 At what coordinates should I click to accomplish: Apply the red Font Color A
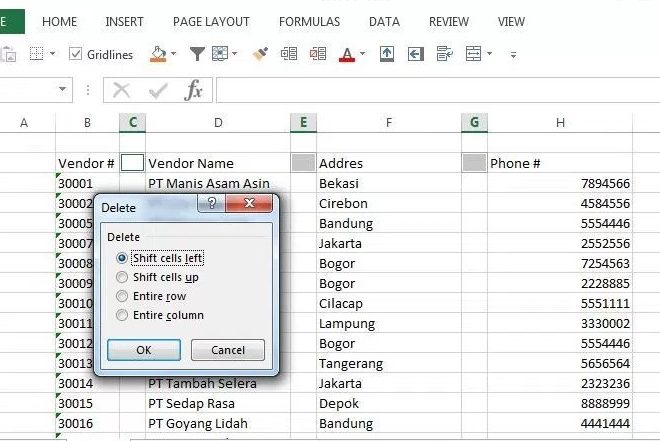(347, 54)
